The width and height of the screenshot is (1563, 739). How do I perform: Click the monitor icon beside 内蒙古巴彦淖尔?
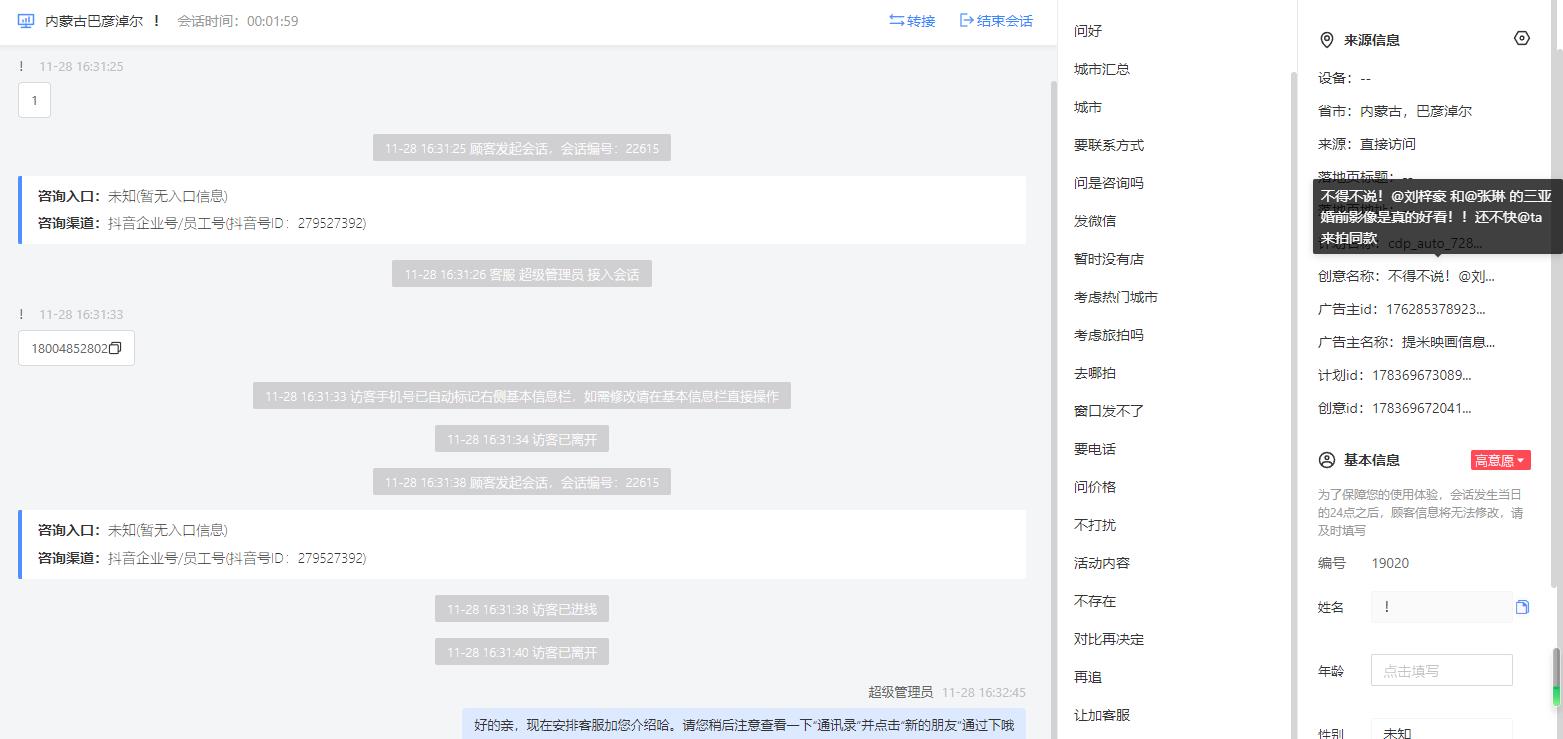(26, 20)
